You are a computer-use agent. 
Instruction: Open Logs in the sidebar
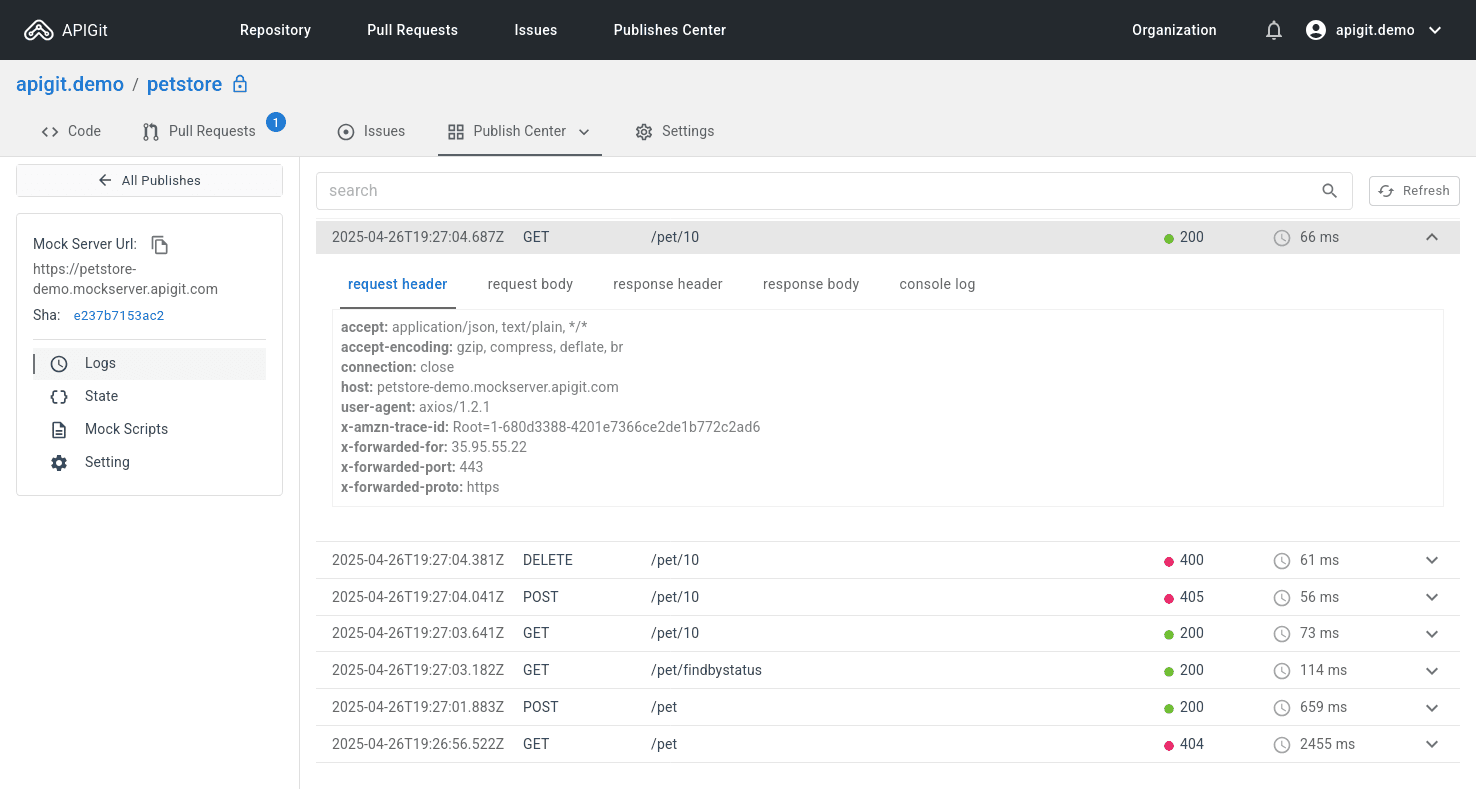pos(150,363)
